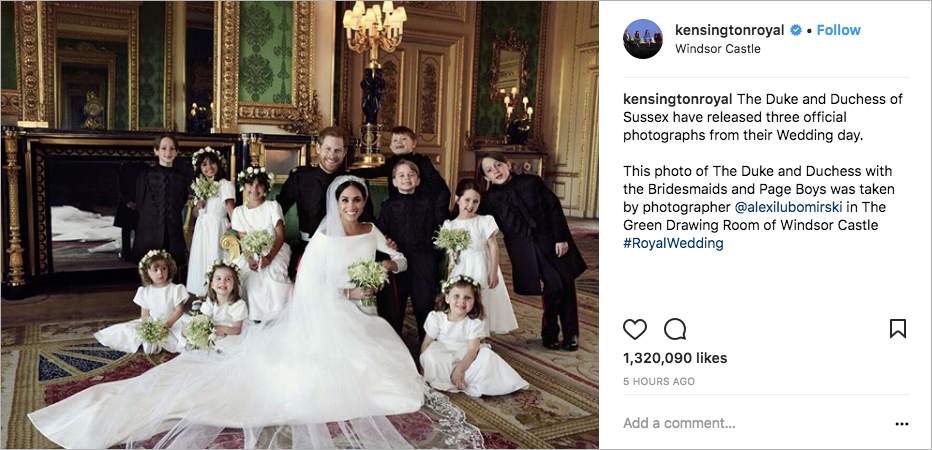
Task: Open kensingtonroyal username in the header
Action: (729, 30)
